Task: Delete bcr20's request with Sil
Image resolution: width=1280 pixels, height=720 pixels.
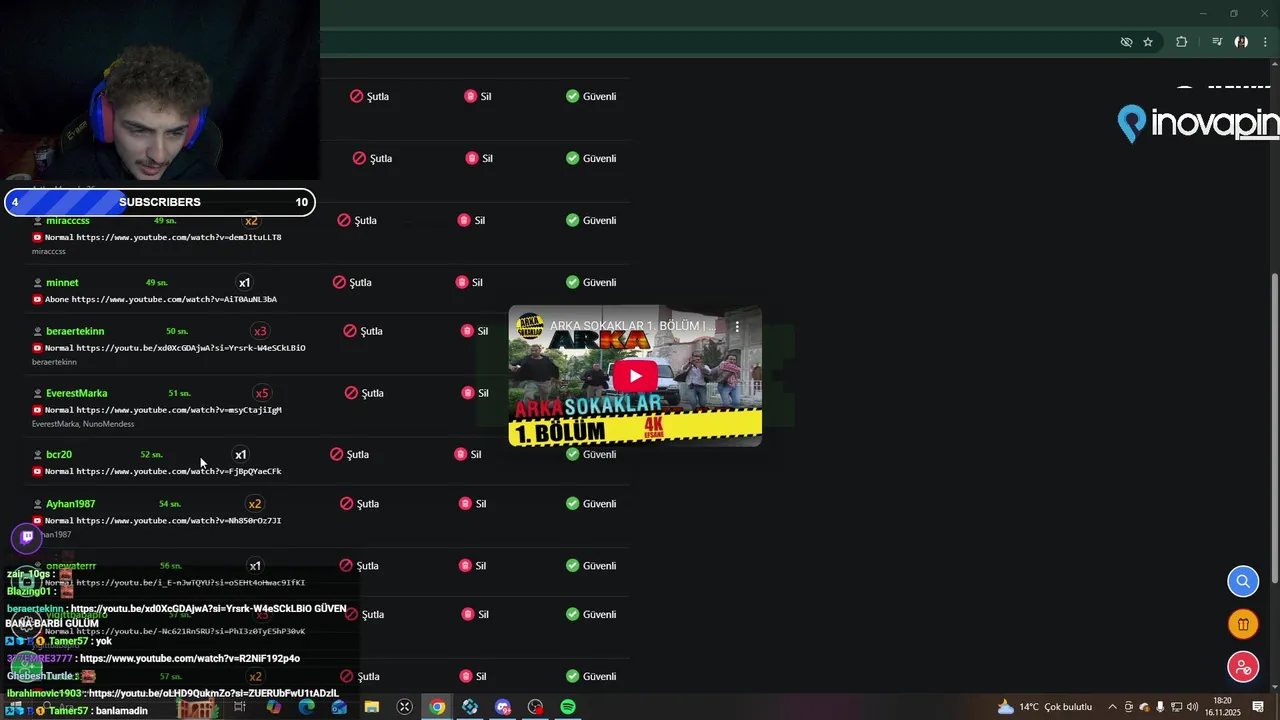Action: point(468,454)
